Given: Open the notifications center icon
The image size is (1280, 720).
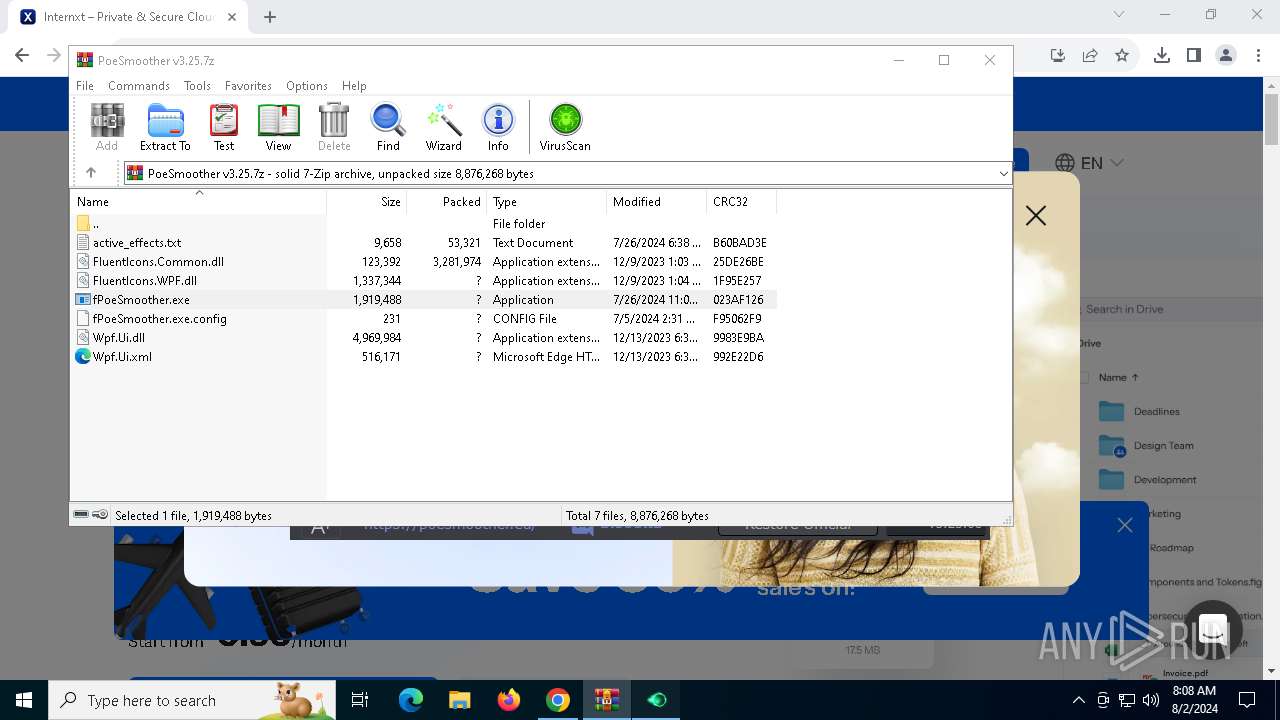Looking at the screenshot, I should click(1247, 700).
